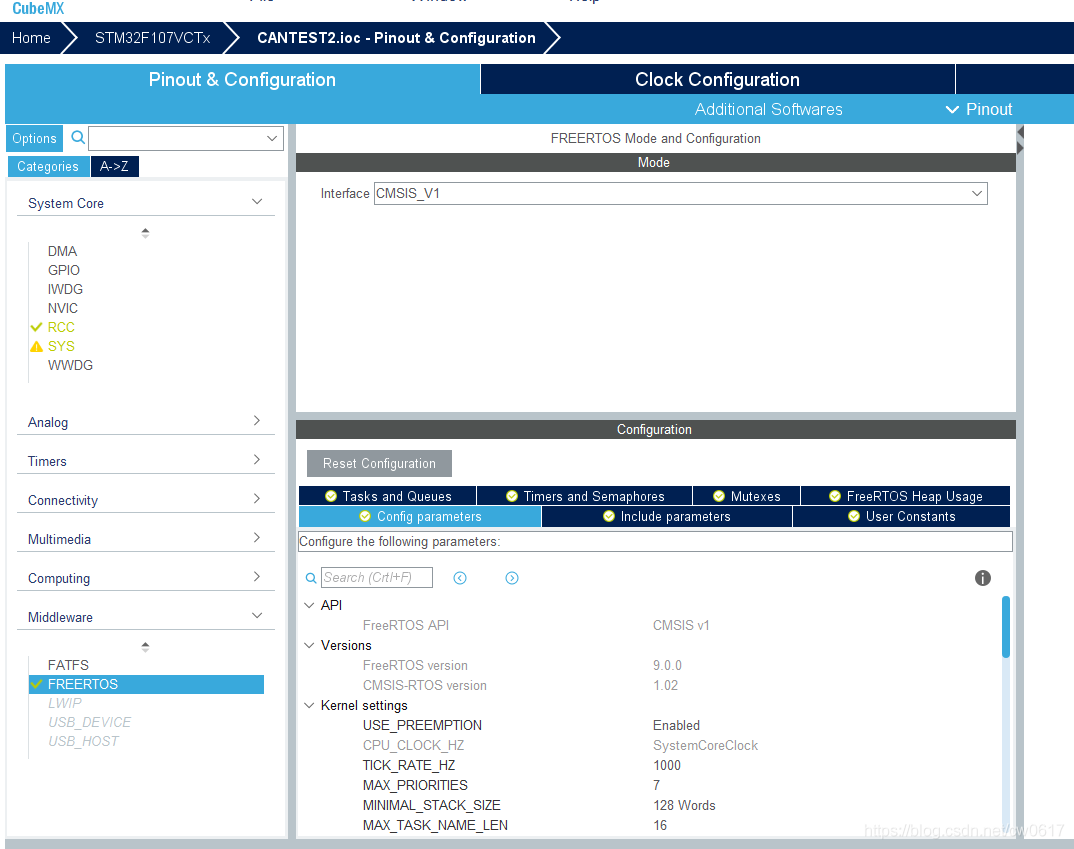This screenshot has height=849, width=1074.
Task: Click the MAX_PRIORITIES value 7
Action: tap(656, 785)
